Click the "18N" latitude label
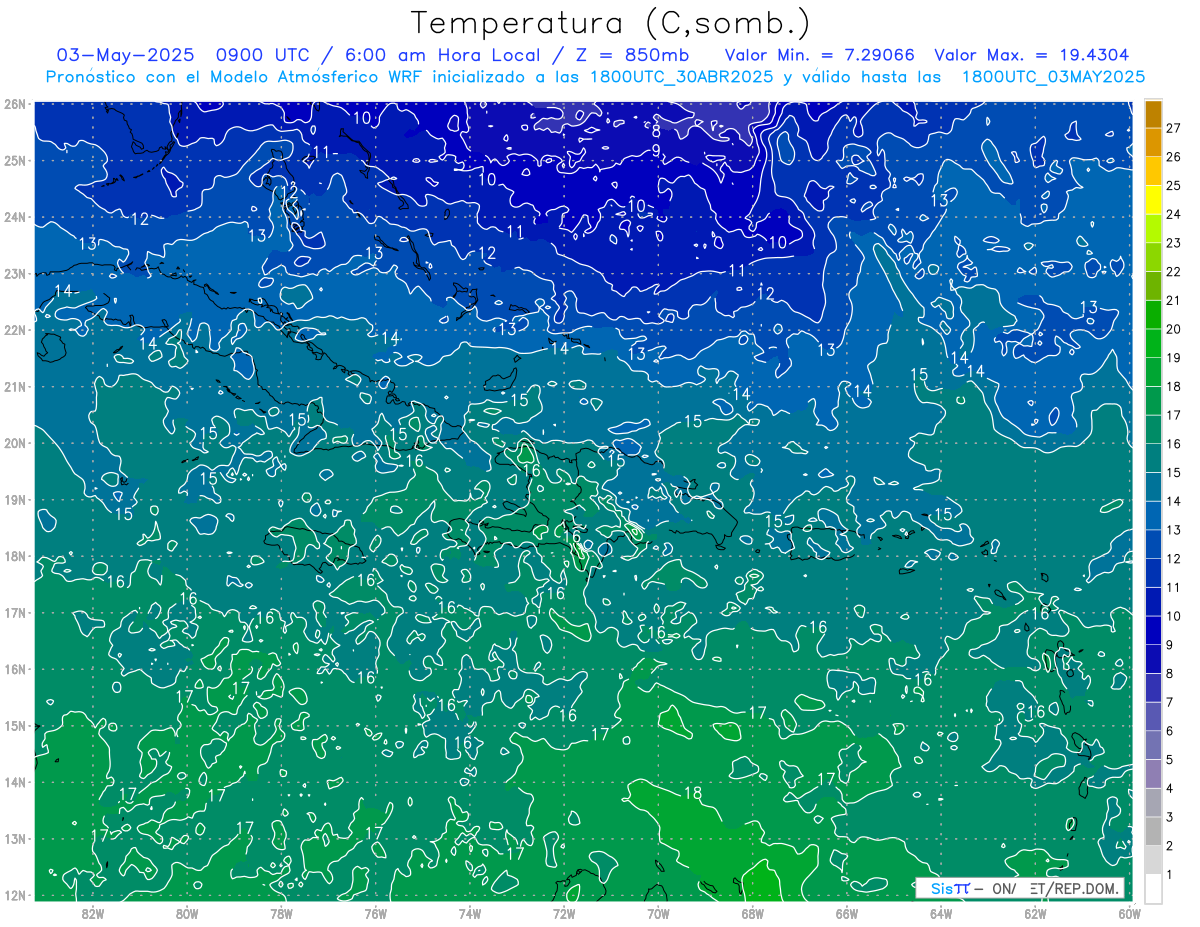Viewport: 1200px width, 927px height. tap(14, 556)
